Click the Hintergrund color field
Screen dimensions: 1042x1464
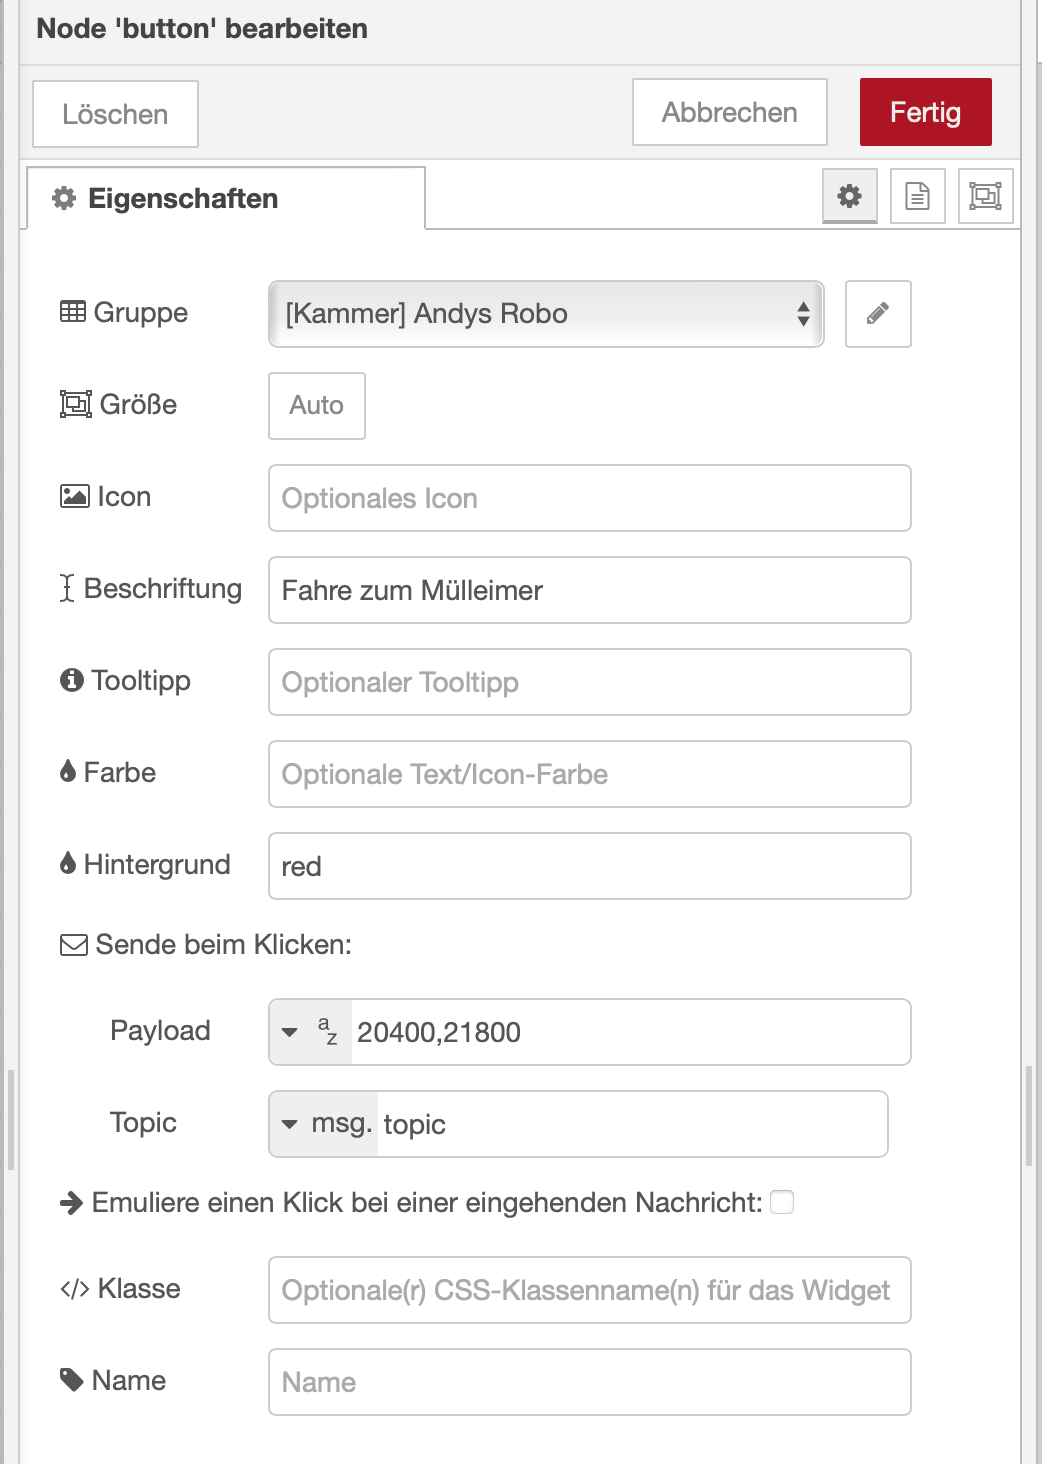tap(589, 866)
